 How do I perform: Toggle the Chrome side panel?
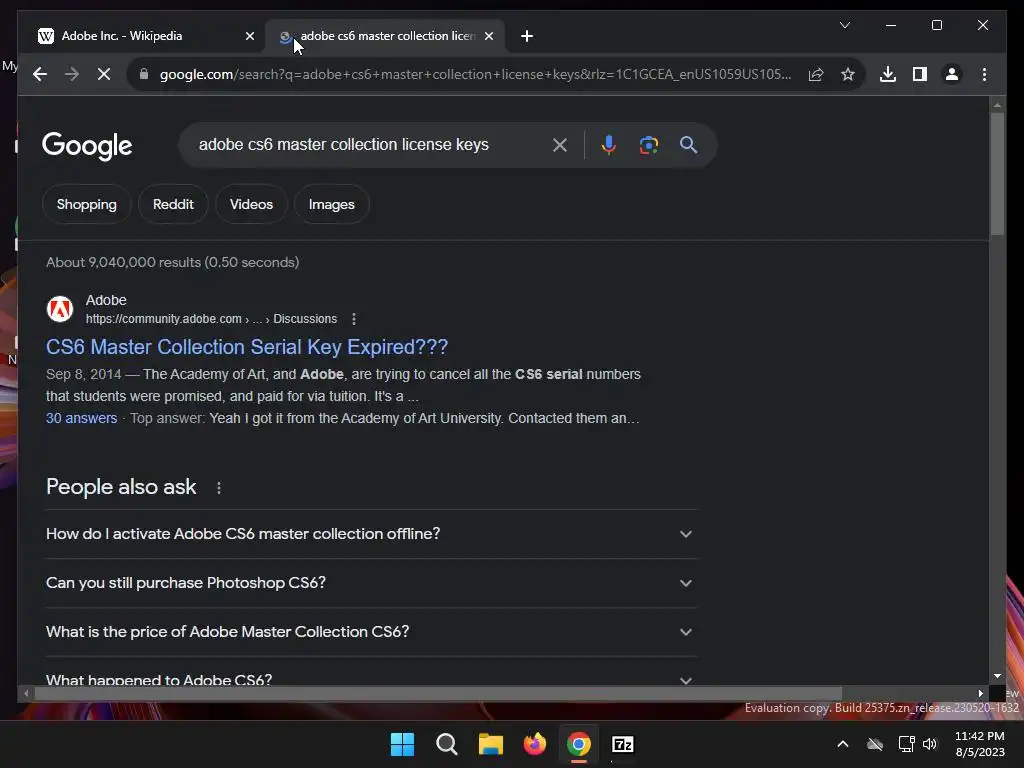pyautogui.click(x=920, y=74)
